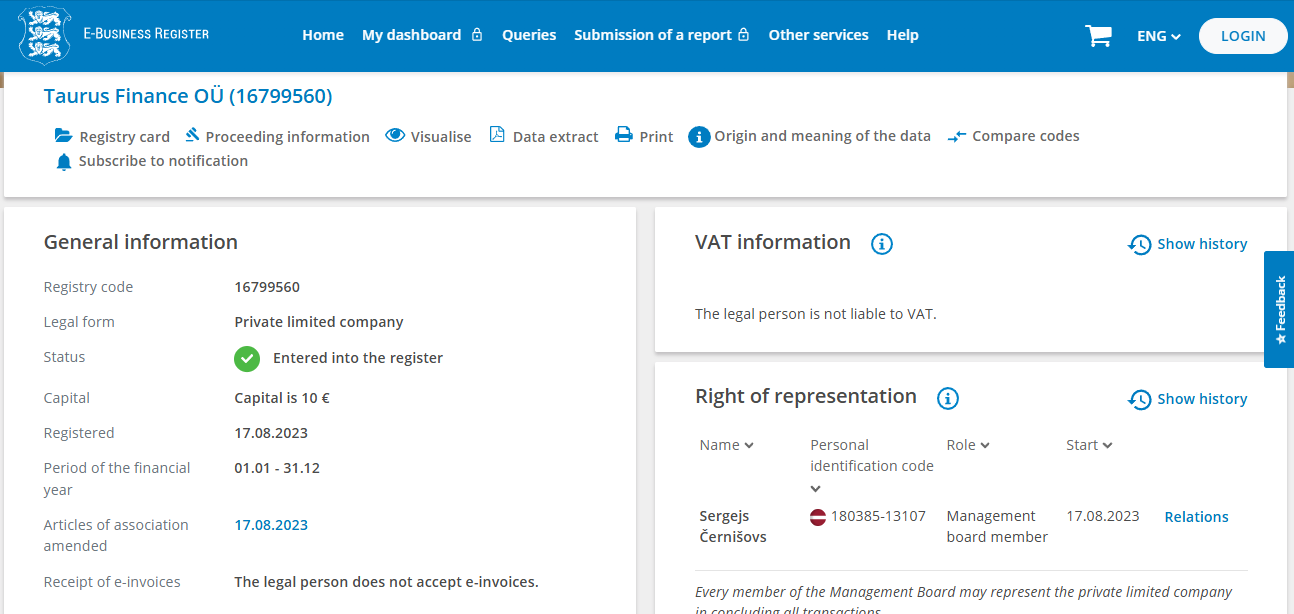Sort by the Start column chevron
The height and width of the screenshot is (614, 1294).
point(1107,446)
